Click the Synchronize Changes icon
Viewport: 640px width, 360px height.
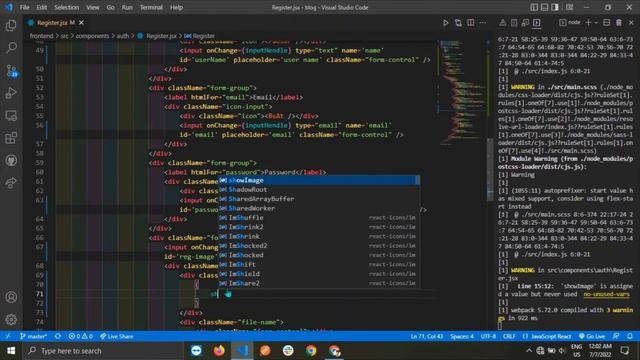point(58,336)
